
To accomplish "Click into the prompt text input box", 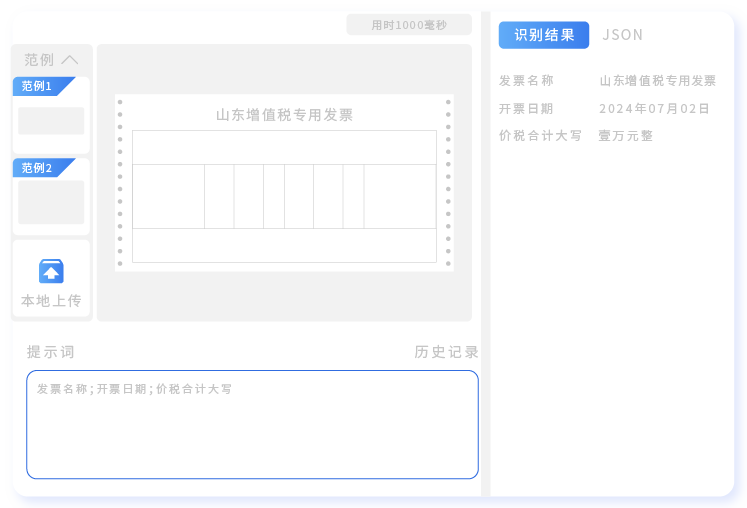I will [252, 430].
